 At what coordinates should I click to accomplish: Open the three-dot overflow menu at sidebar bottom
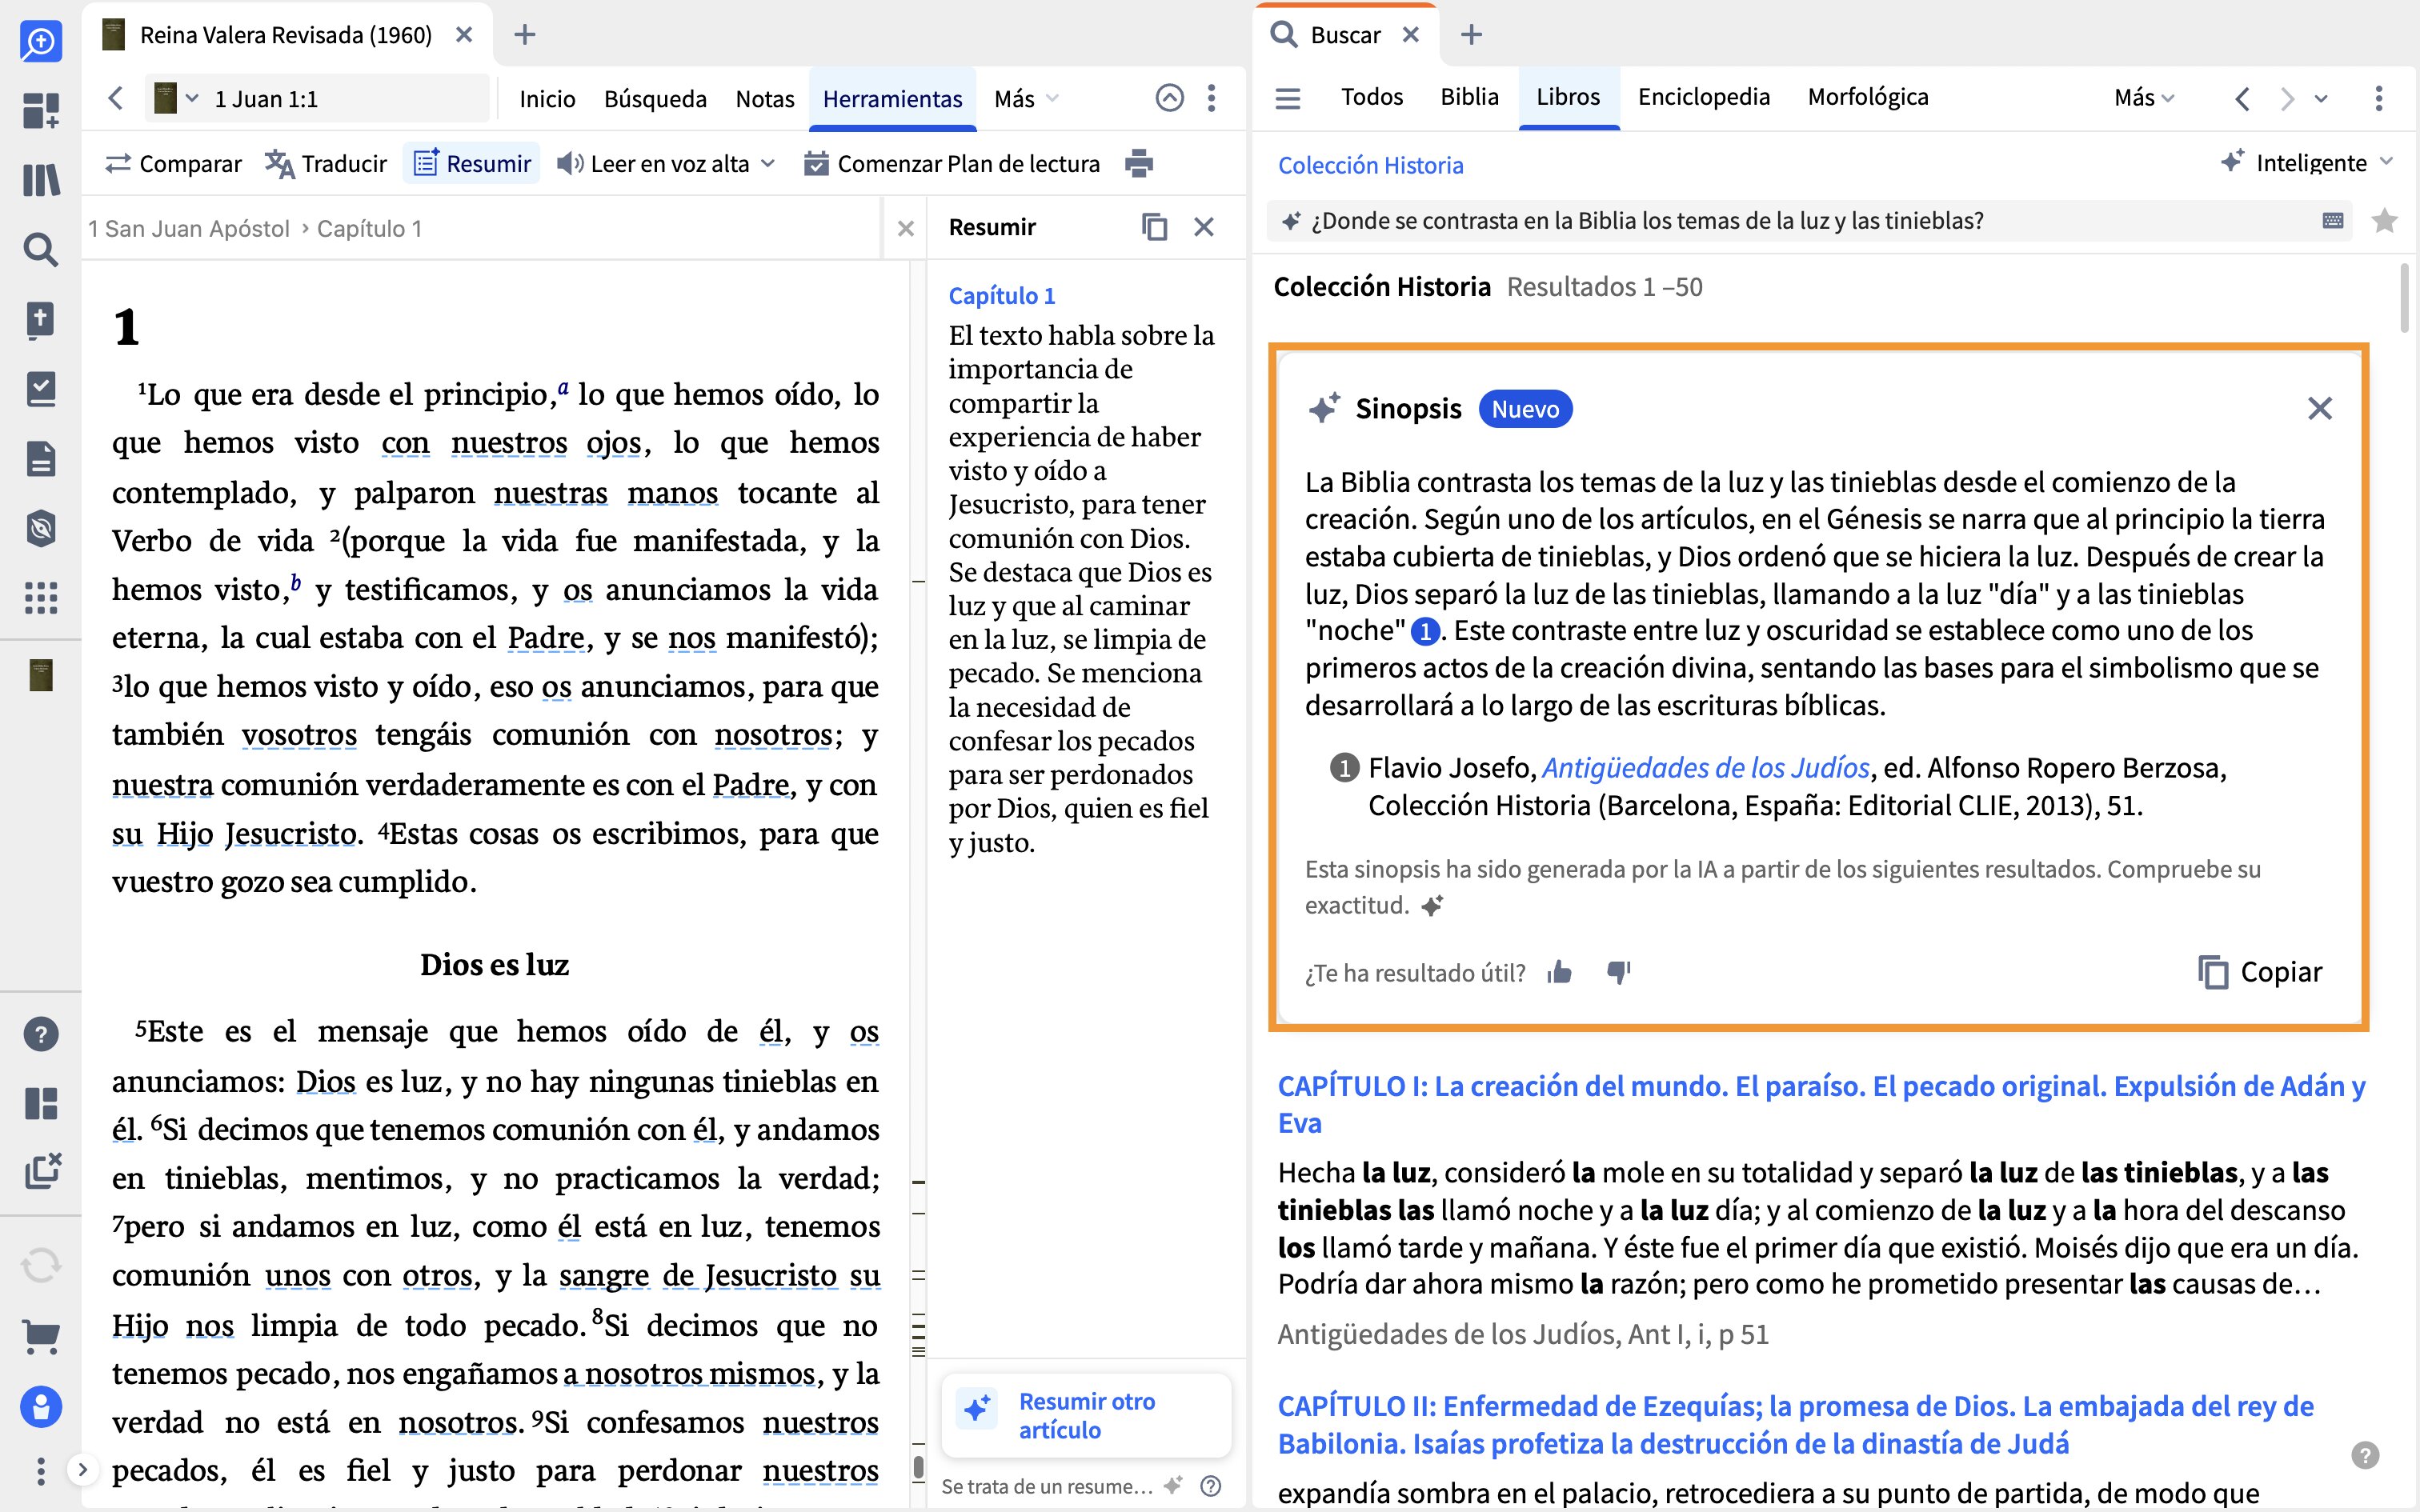pyautogui.click(x=41, y=1471)
